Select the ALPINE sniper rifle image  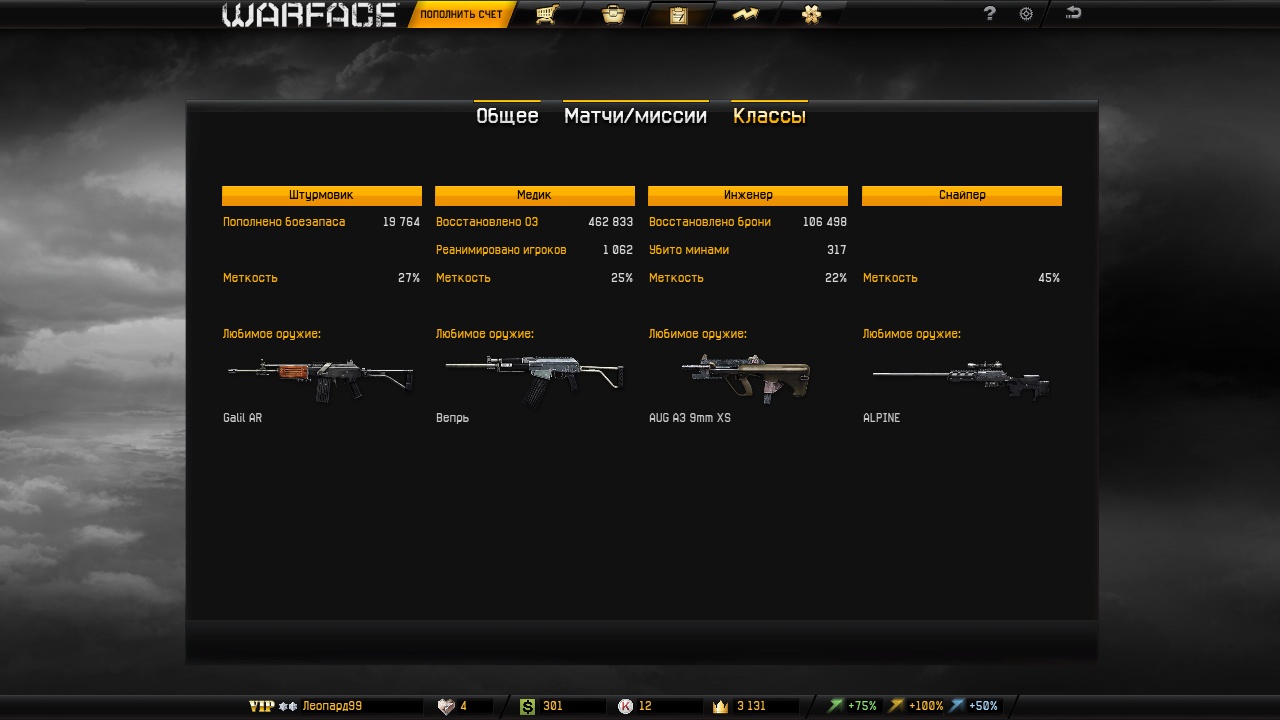pyautogui.click(x=961, y=381)
